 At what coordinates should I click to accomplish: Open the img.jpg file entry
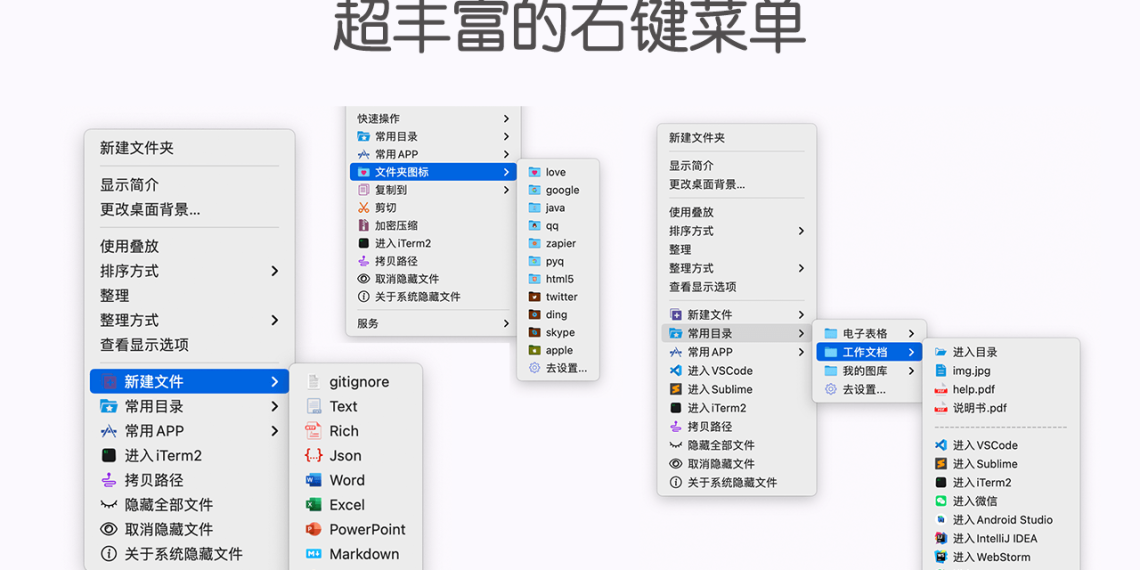[971, 371]
